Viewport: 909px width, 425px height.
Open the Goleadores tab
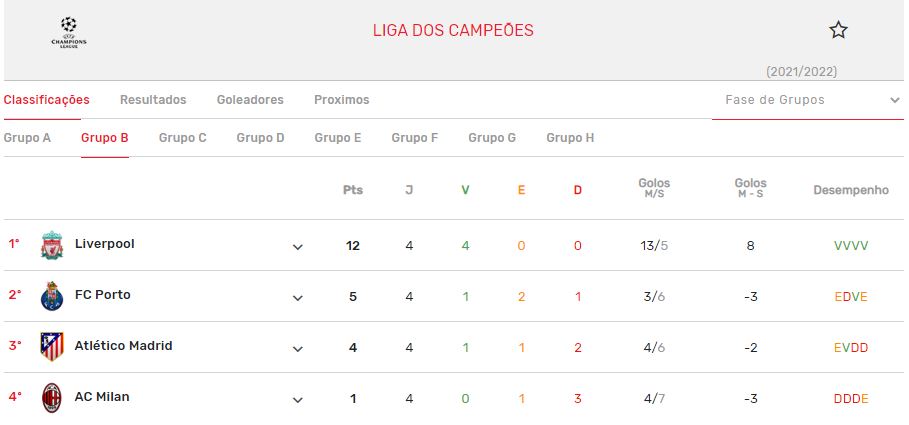(250, 100)
